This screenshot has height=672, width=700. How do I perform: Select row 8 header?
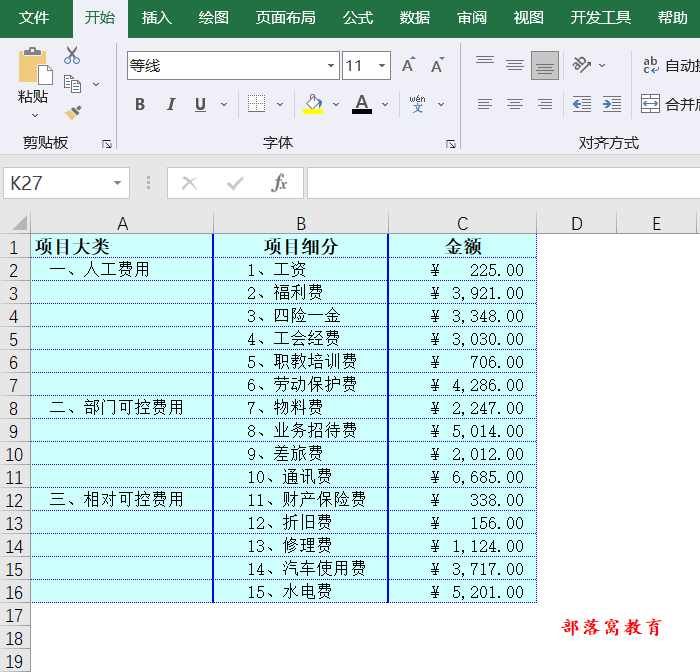click(x=15, y=408)
